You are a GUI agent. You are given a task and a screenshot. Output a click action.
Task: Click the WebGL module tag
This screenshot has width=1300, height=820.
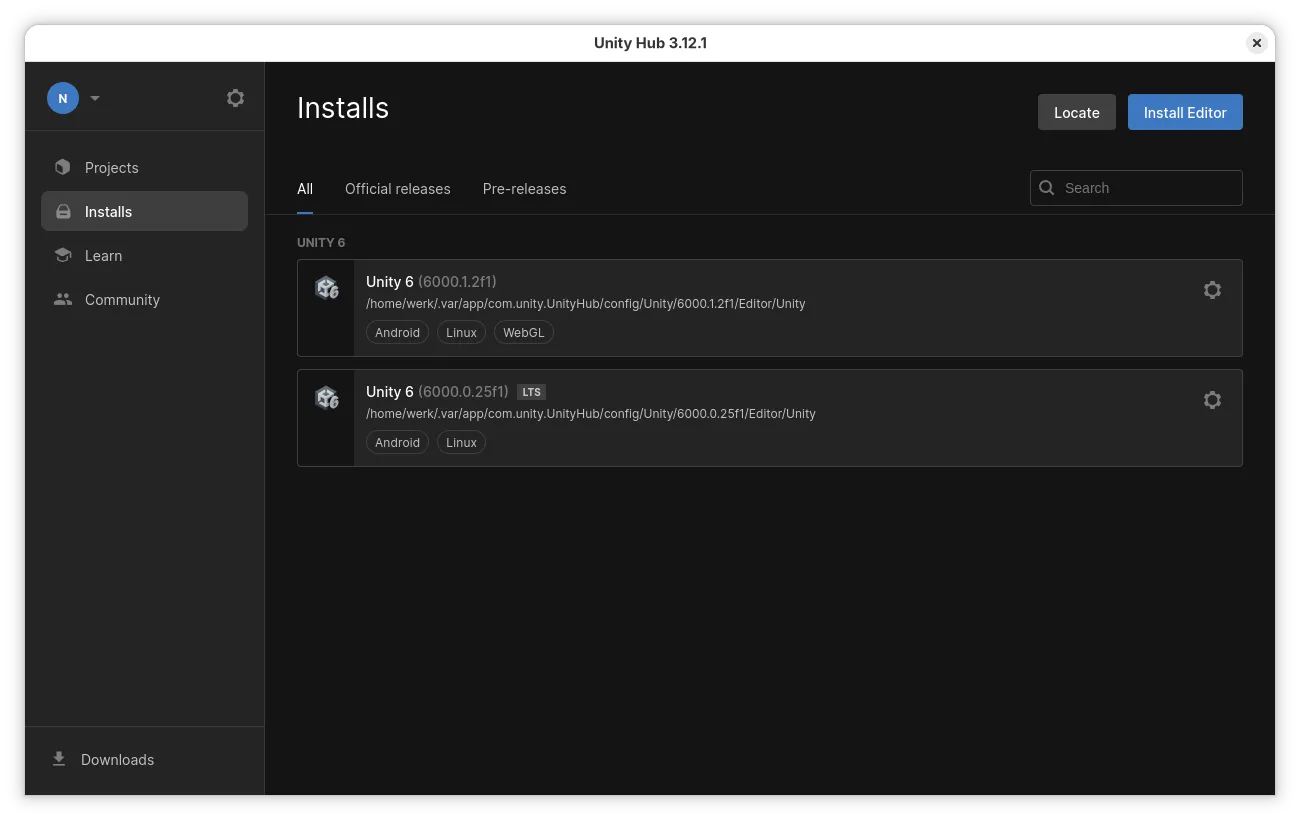[523, 332]
